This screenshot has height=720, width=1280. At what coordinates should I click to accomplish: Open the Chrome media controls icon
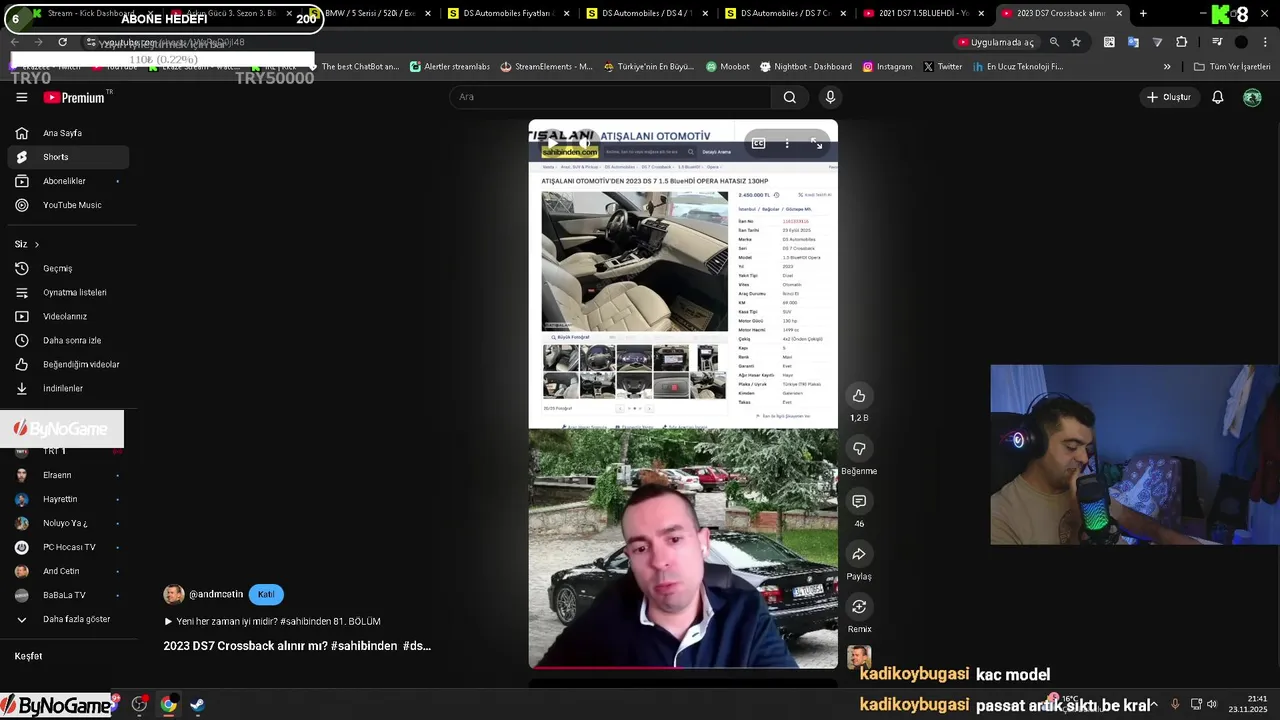[x=1217, y=42]
